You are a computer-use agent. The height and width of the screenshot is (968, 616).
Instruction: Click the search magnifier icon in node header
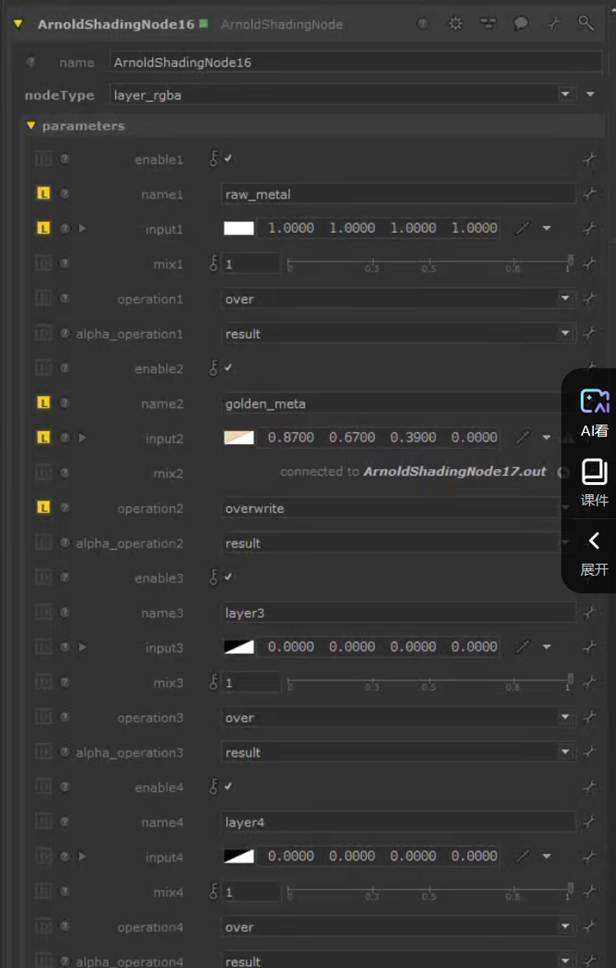(x=586, y=23)
